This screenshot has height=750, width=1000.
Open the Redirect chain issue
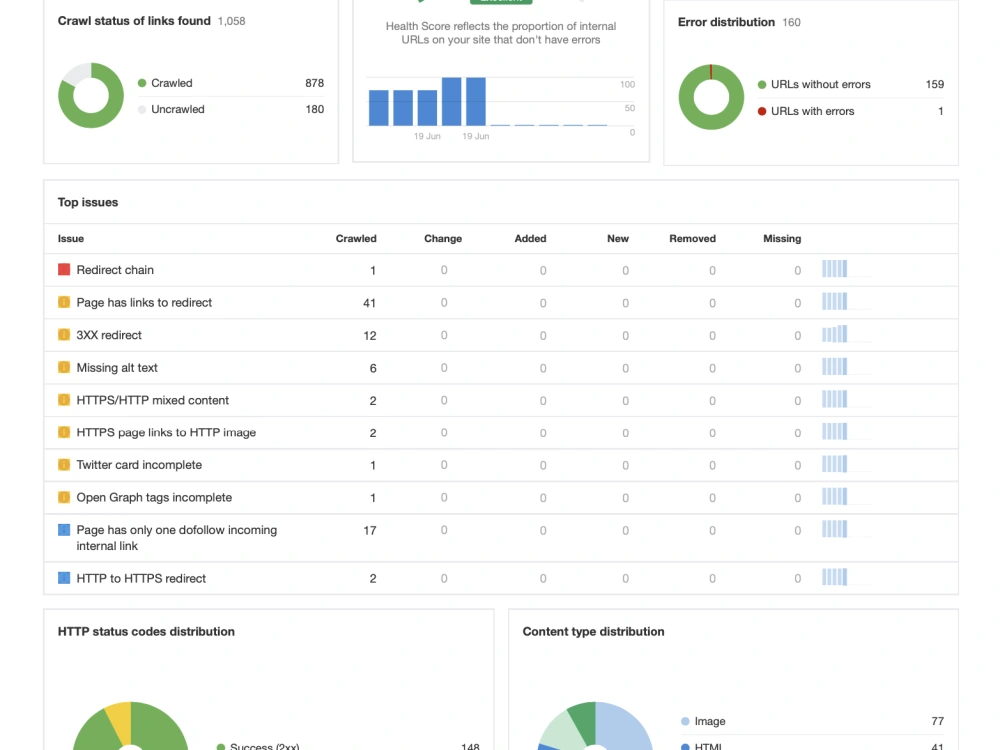115,270
